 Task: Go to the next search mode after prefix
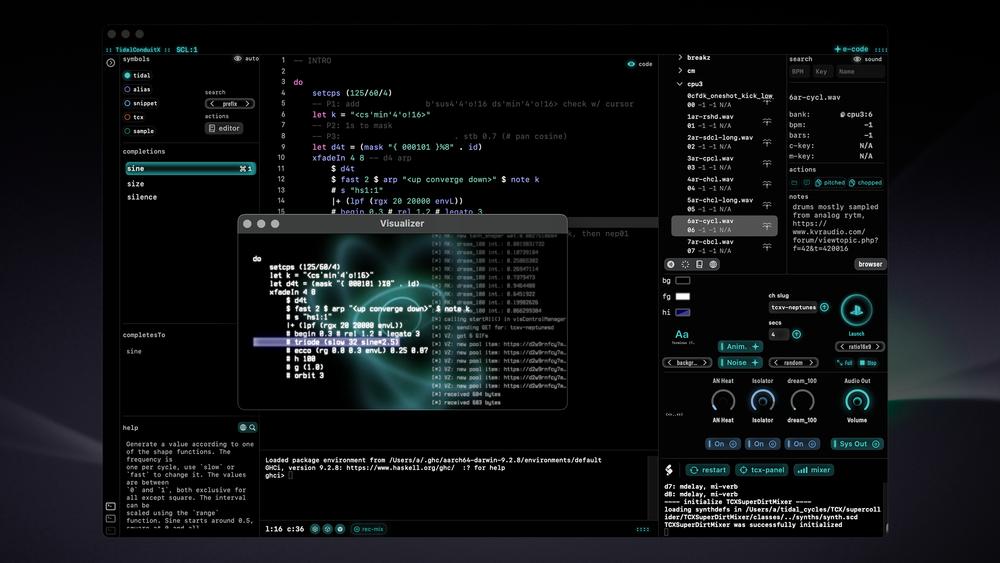point(247,104)
